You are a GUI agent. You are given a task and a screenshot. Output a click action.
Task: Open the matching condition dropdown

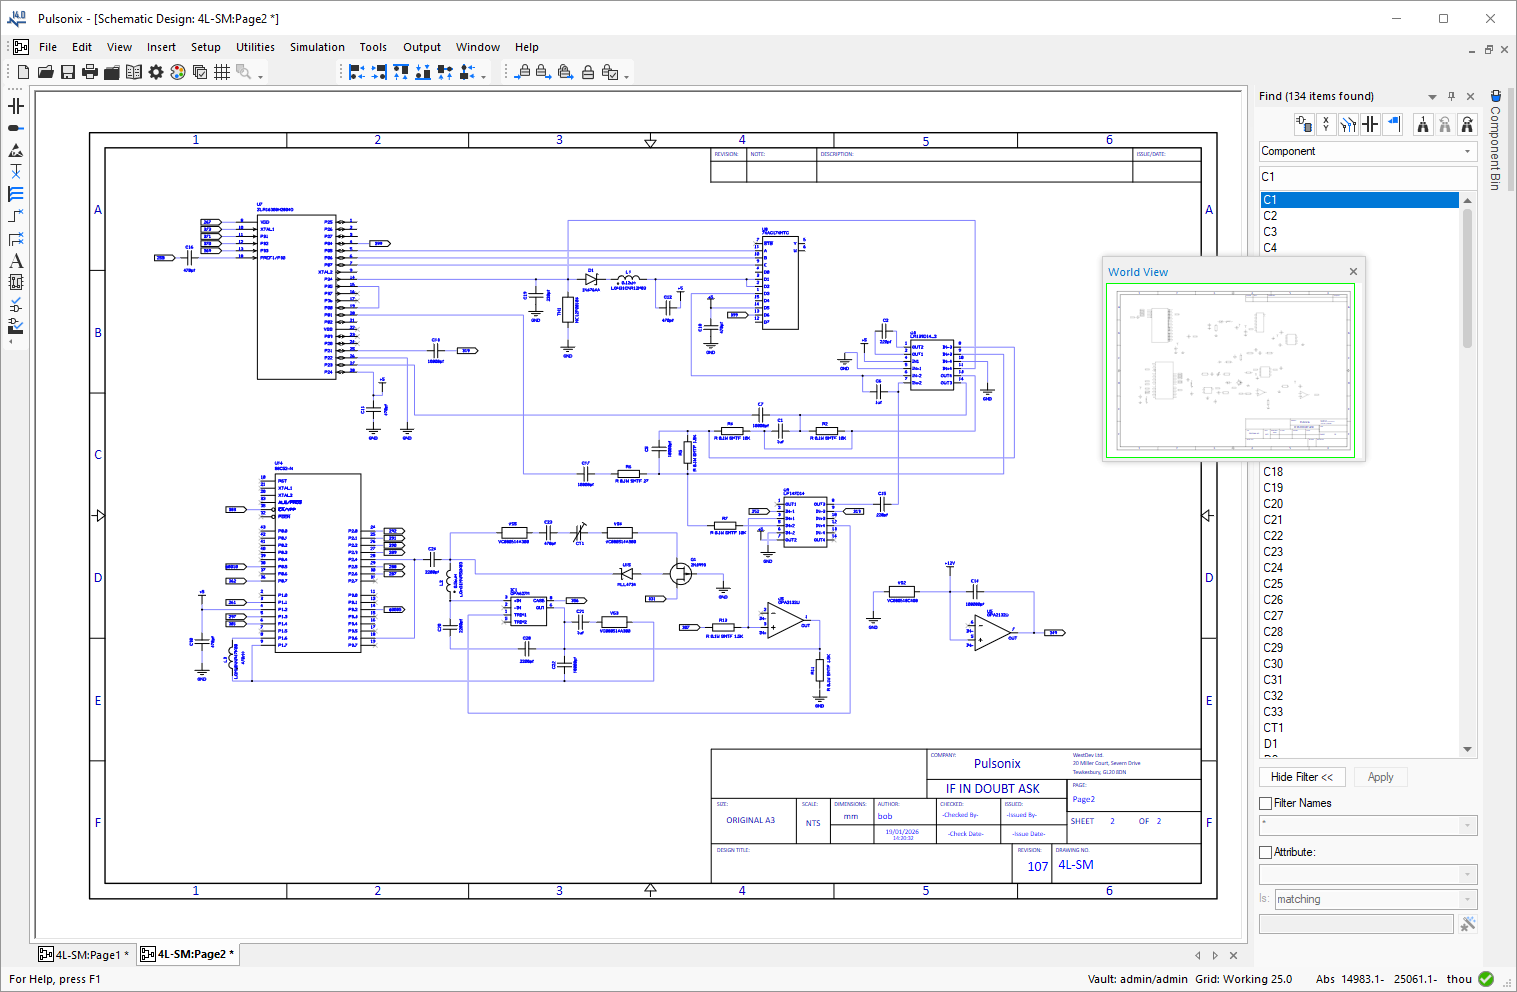click(x=1465, y=898)
